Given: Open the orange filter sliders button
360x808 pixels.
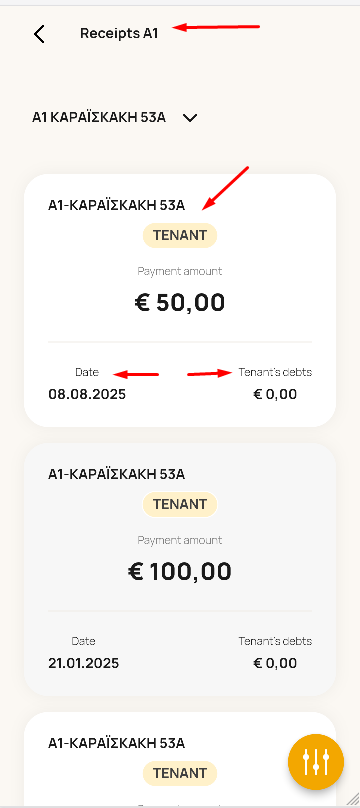Looking at the screenshot, I should (316, 762).
